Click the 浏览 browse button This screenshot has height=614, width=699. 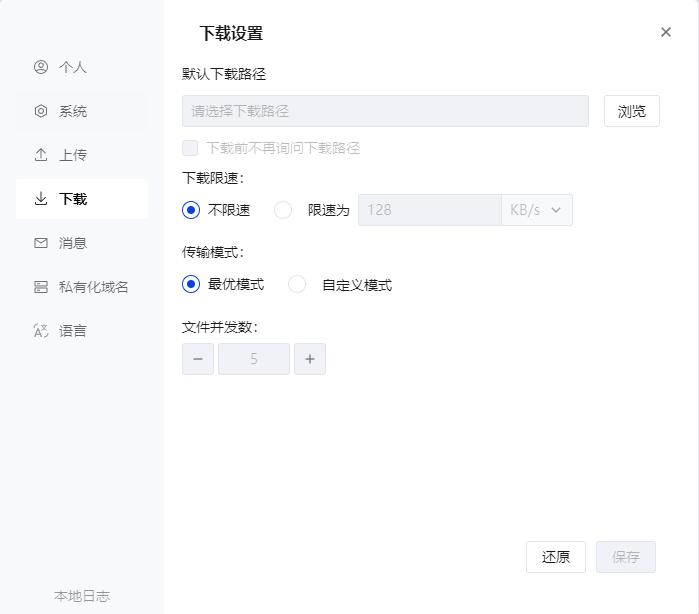pos(632,111)
